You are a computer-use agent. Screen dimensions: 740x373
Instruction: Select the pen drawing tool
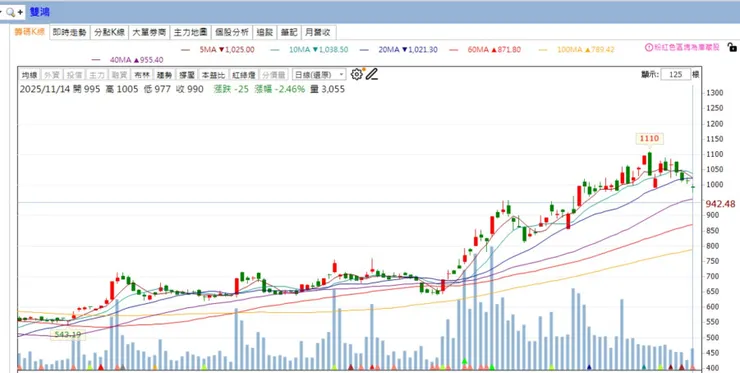pyautogui.click(x=372, y=74)
